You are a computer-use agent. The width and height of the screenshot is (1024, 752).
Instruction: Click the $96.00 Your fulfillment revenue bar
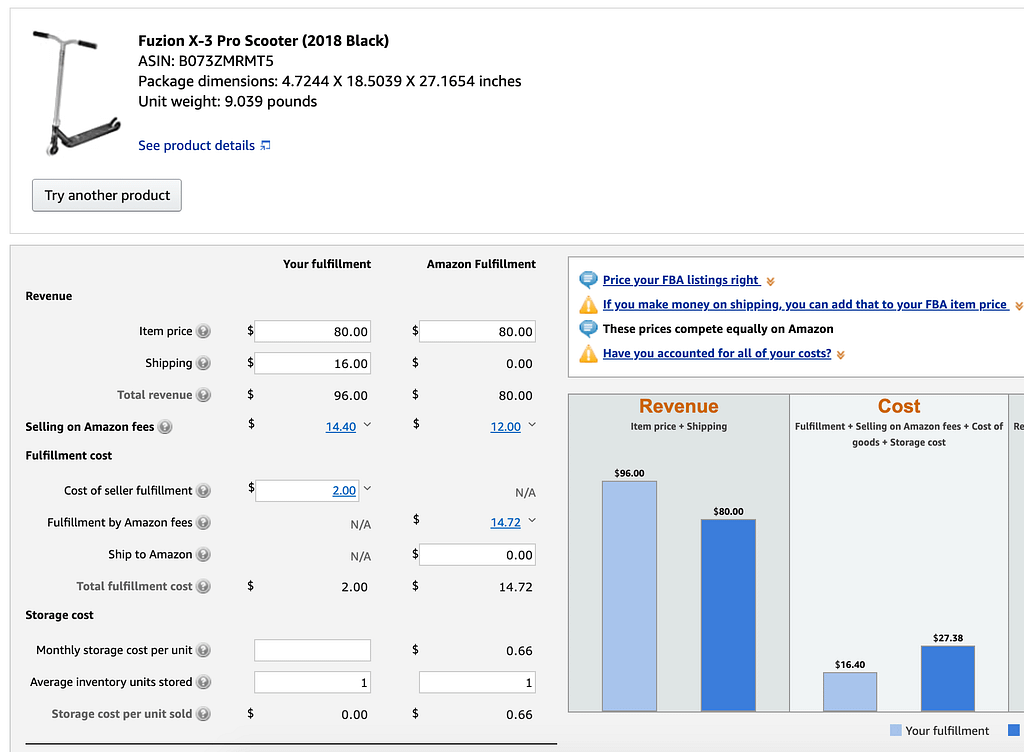[x=630, y=596]
